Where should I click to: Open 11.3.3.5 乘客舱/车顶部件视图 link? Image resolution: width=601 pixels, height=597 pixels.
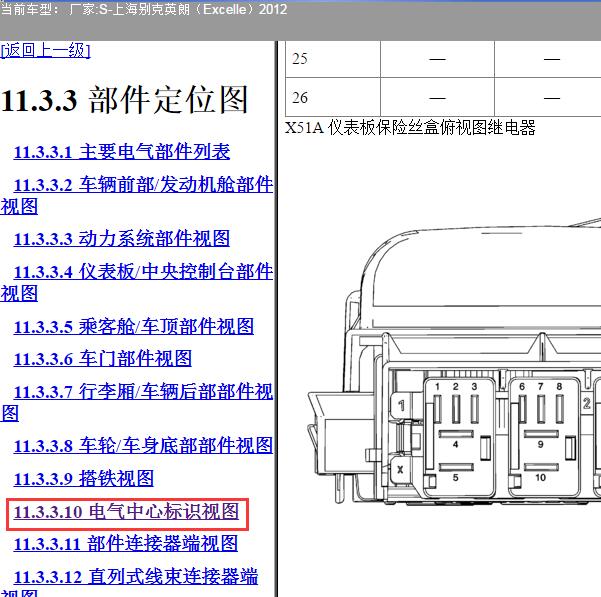[x=134, y=326]
